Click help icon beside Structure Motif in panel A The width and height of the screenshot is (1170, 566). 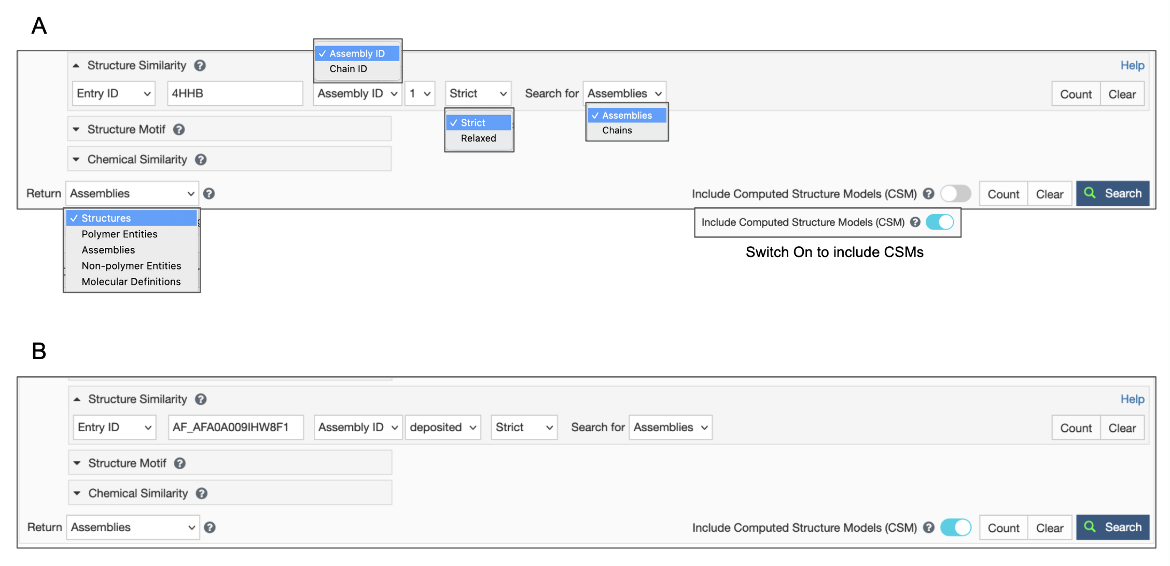click(x=179, y=130)
